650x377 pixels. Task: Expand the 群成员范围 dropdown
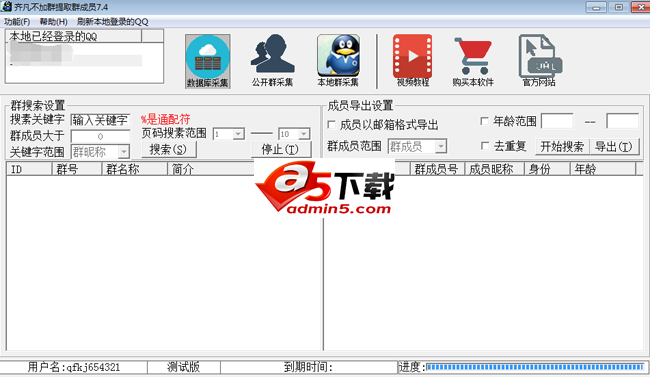[x=441, y=146]
